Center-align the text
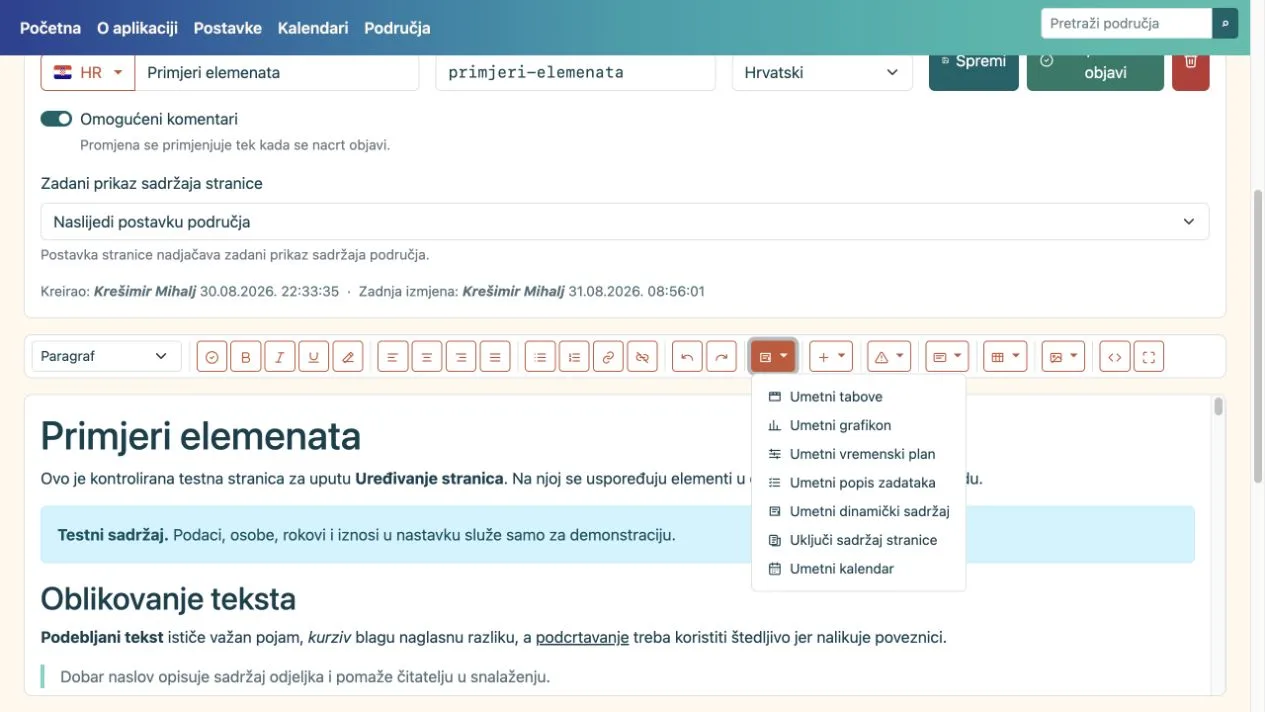This screenshot has height=712, width=1265. click(x=427, y=357)
